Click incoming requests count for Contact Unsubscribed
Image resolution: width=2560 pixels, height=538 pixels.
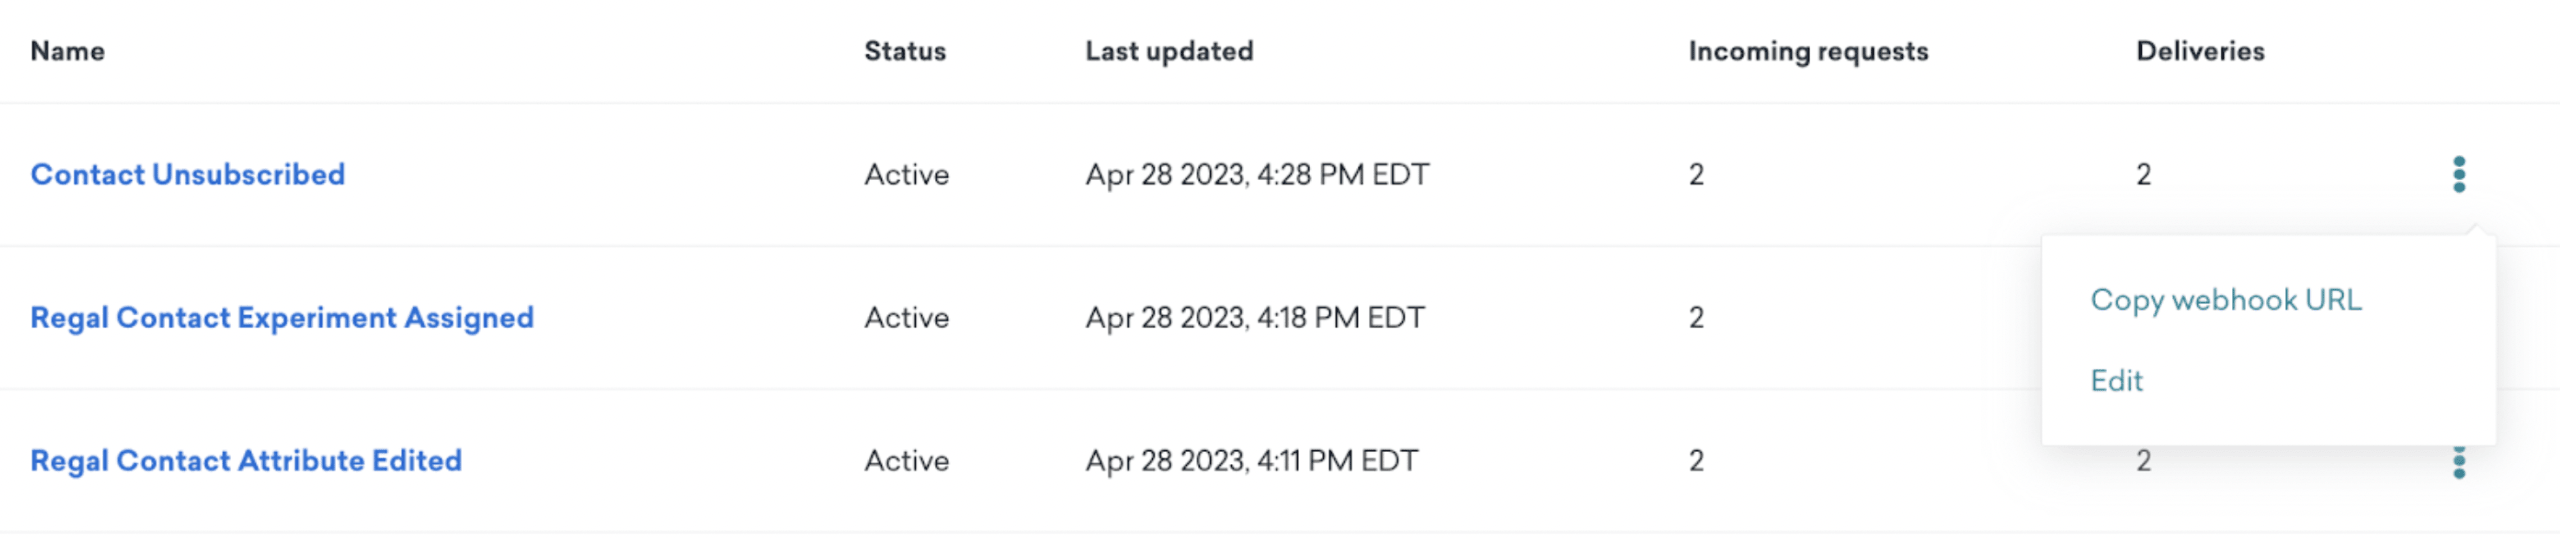click(x=1696, y=174)
